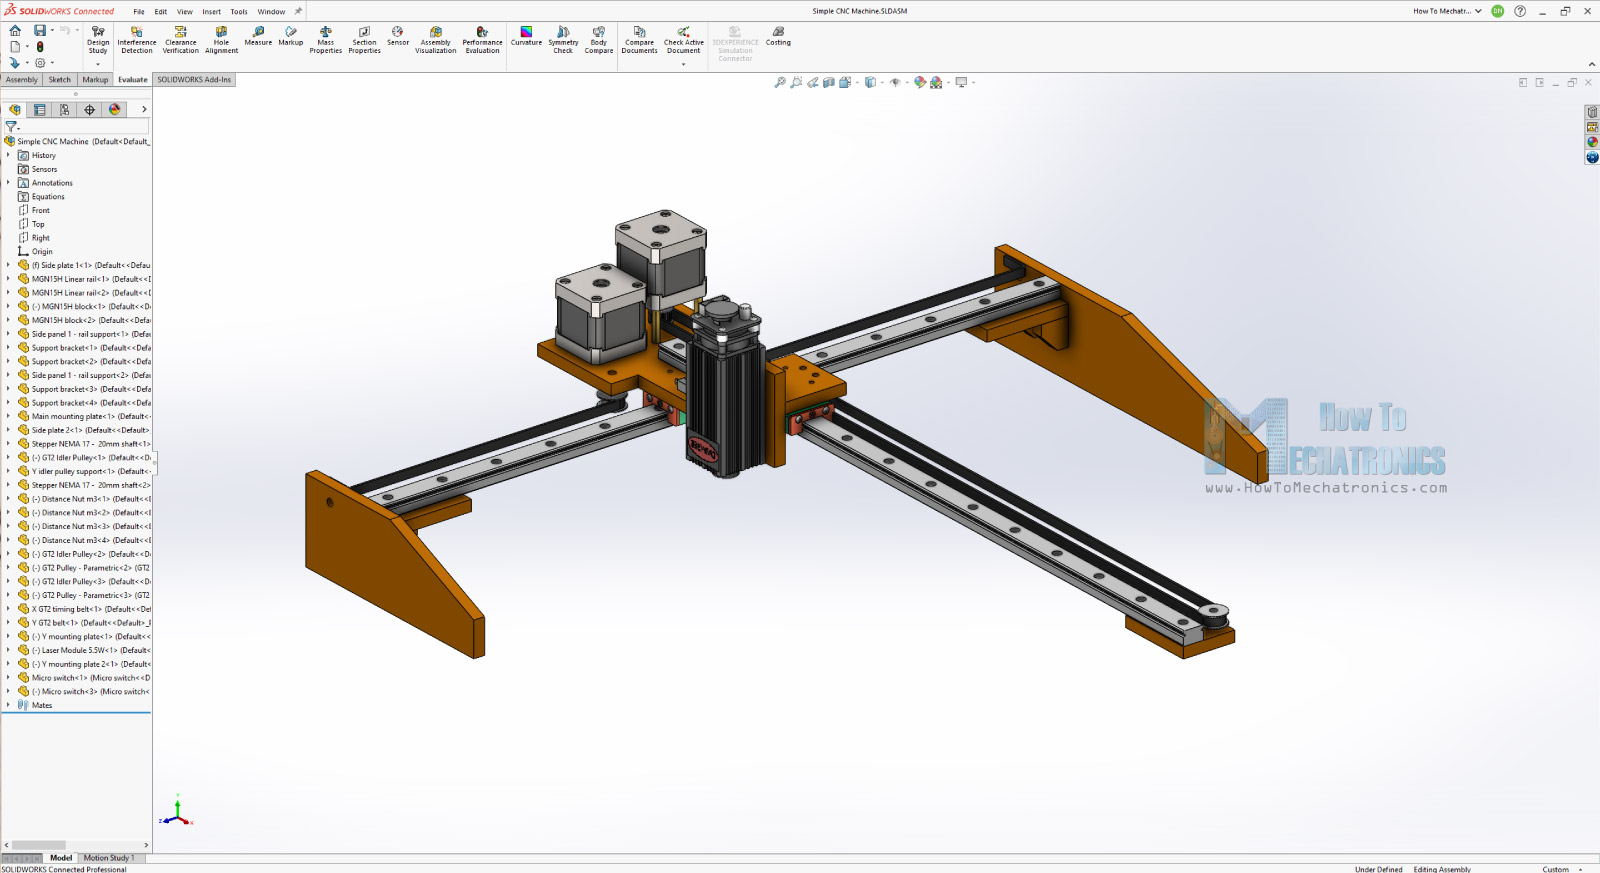Click the Motion Study 1 tab
The width and height of the screenshot is (1600, 873).
108,858
